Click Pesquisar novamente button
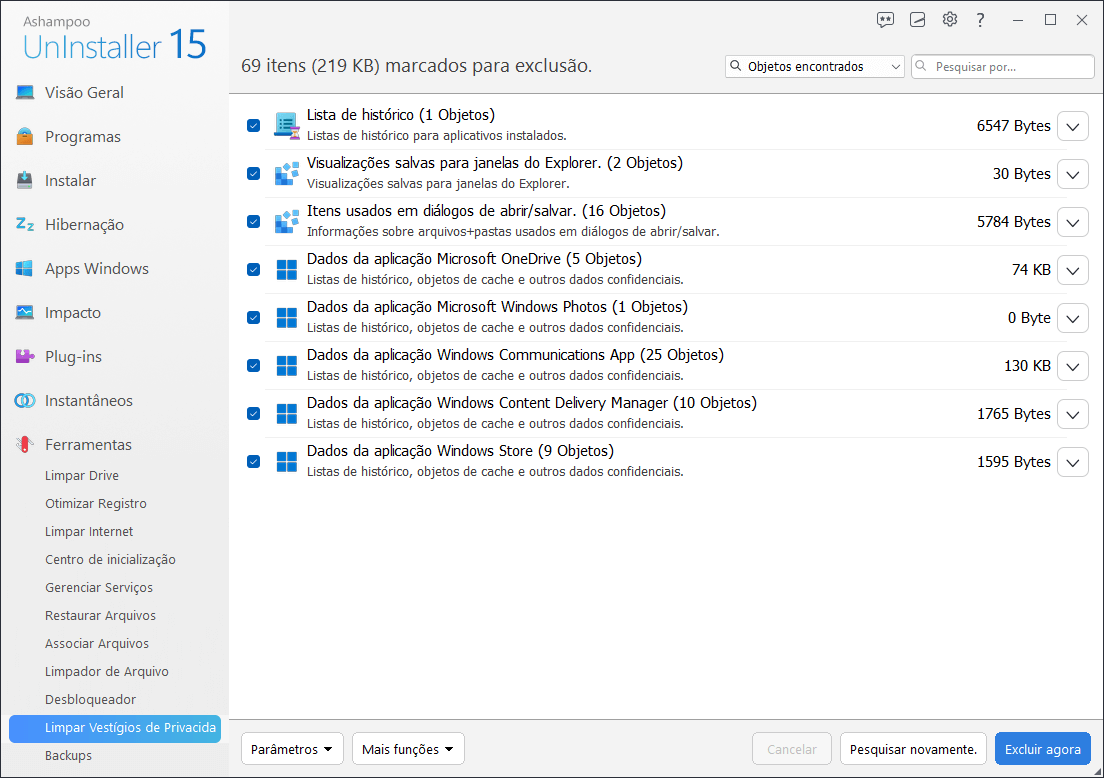Viewport: 1104px width, 778px height. [x=913, y=749]
